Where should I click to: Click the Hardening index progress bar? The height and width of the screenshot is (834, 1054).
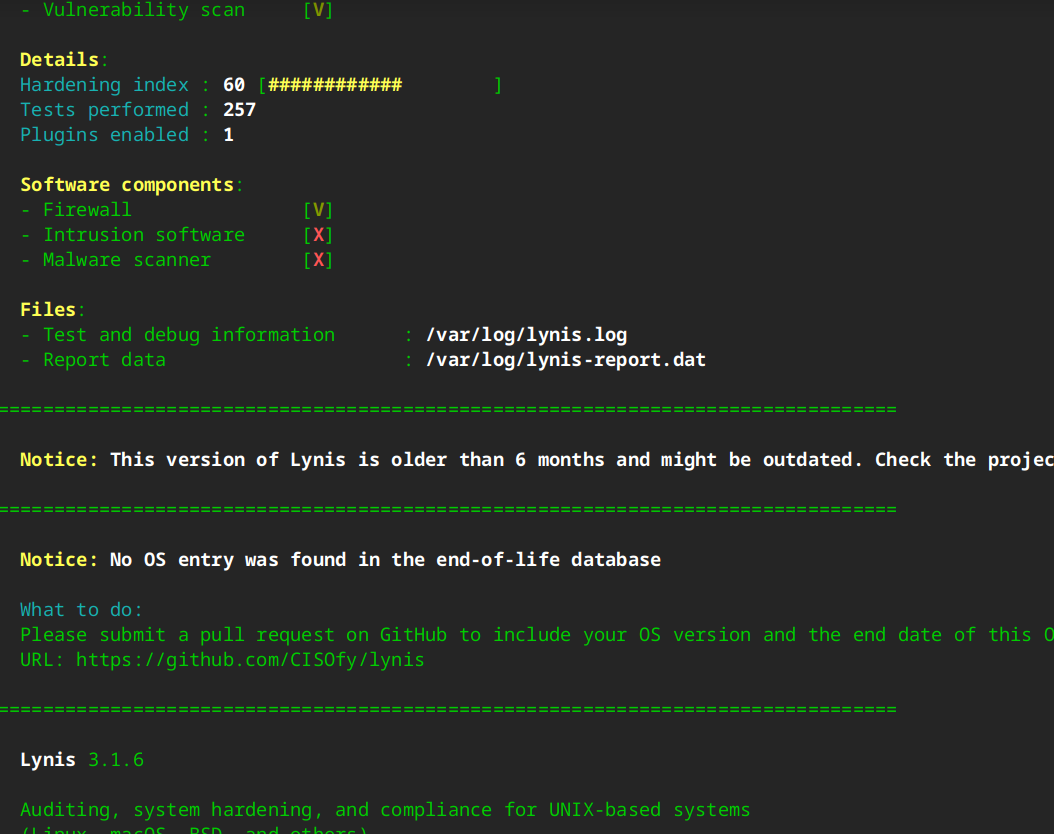pyautogui.click(x=380, y=85)
